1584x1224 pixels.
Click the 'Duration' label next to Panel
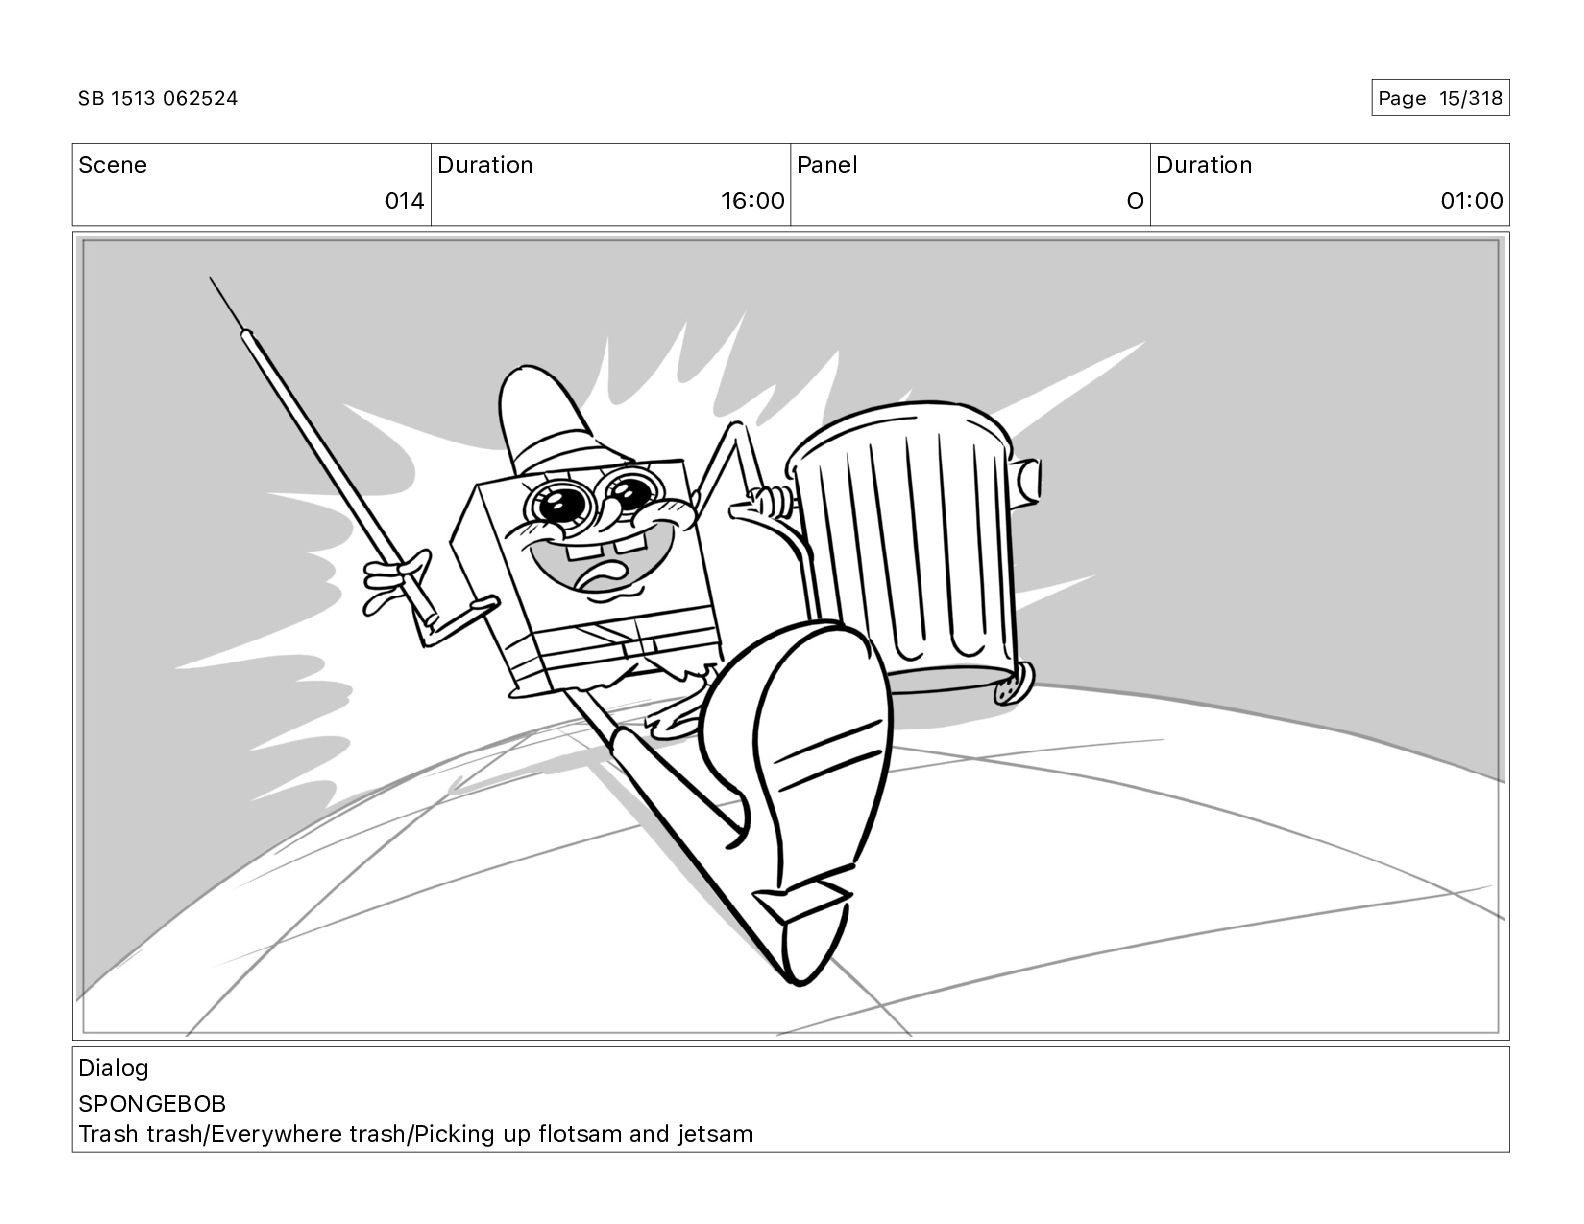pos(1204,165)
